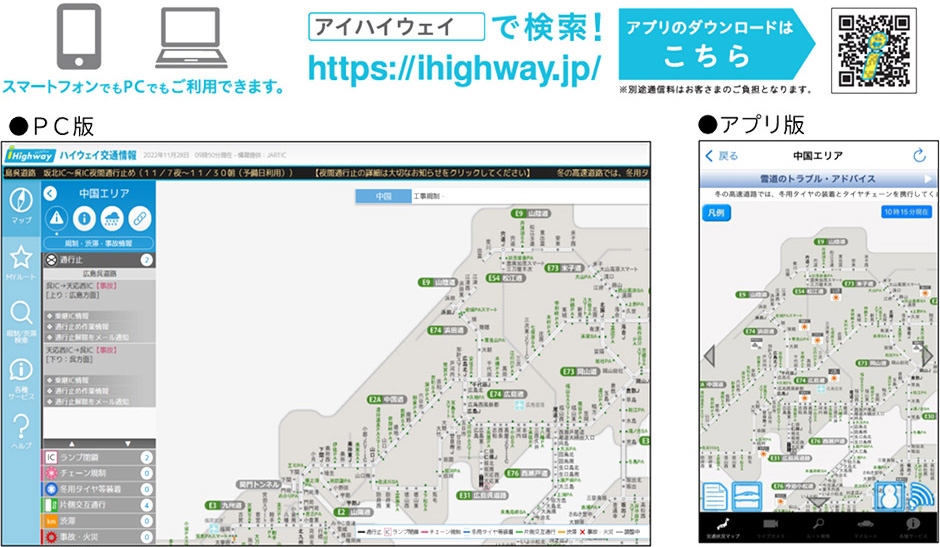Expand the 冬用タイヤ等装着 category row
This screenshot has height=547, width=940.
pos(99,489)
